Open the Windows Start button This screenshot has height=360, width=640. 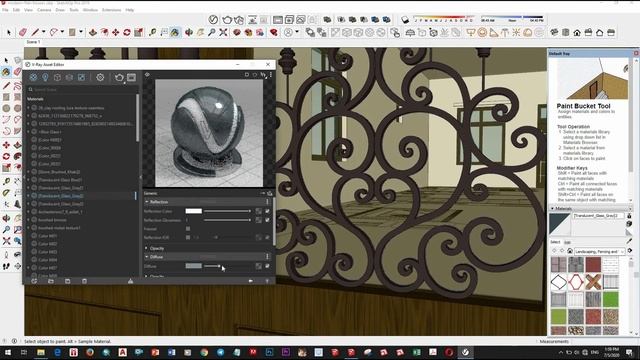tap(8, 352)
